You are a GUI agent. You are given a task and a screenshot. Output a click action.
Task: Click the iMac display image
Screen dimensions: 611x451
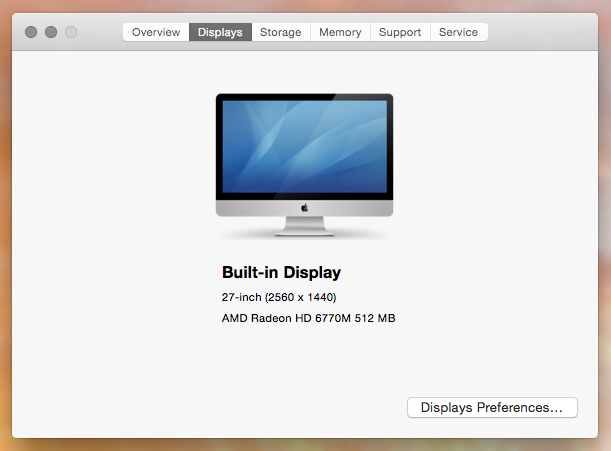(x=304, y=164)
